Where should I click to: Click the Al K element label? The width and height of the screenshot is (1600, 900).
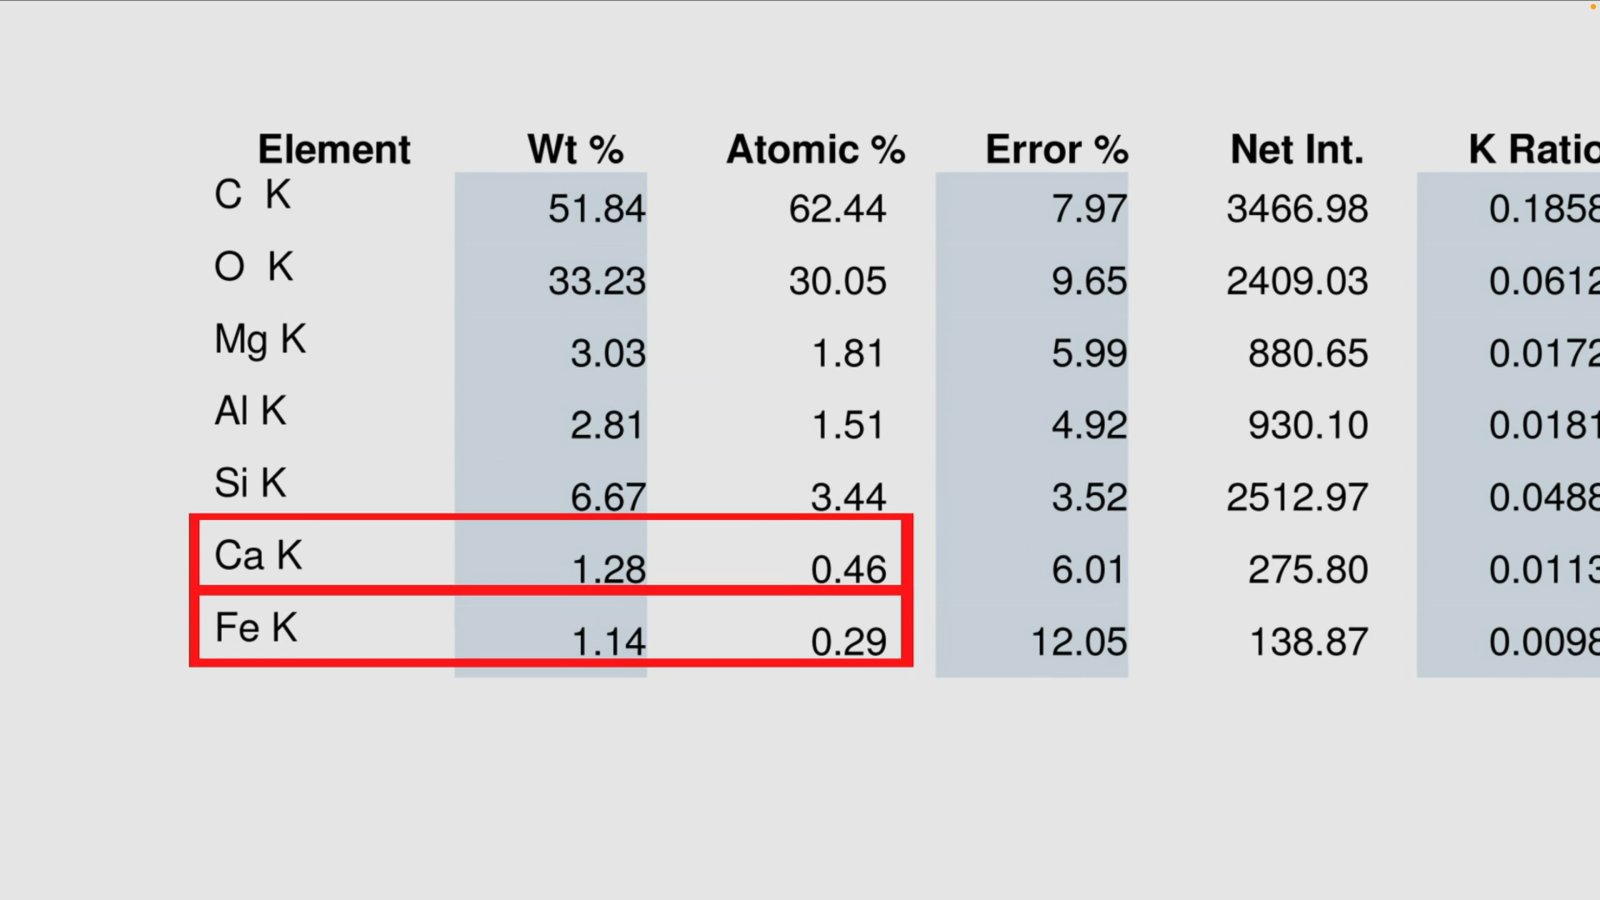251,411
